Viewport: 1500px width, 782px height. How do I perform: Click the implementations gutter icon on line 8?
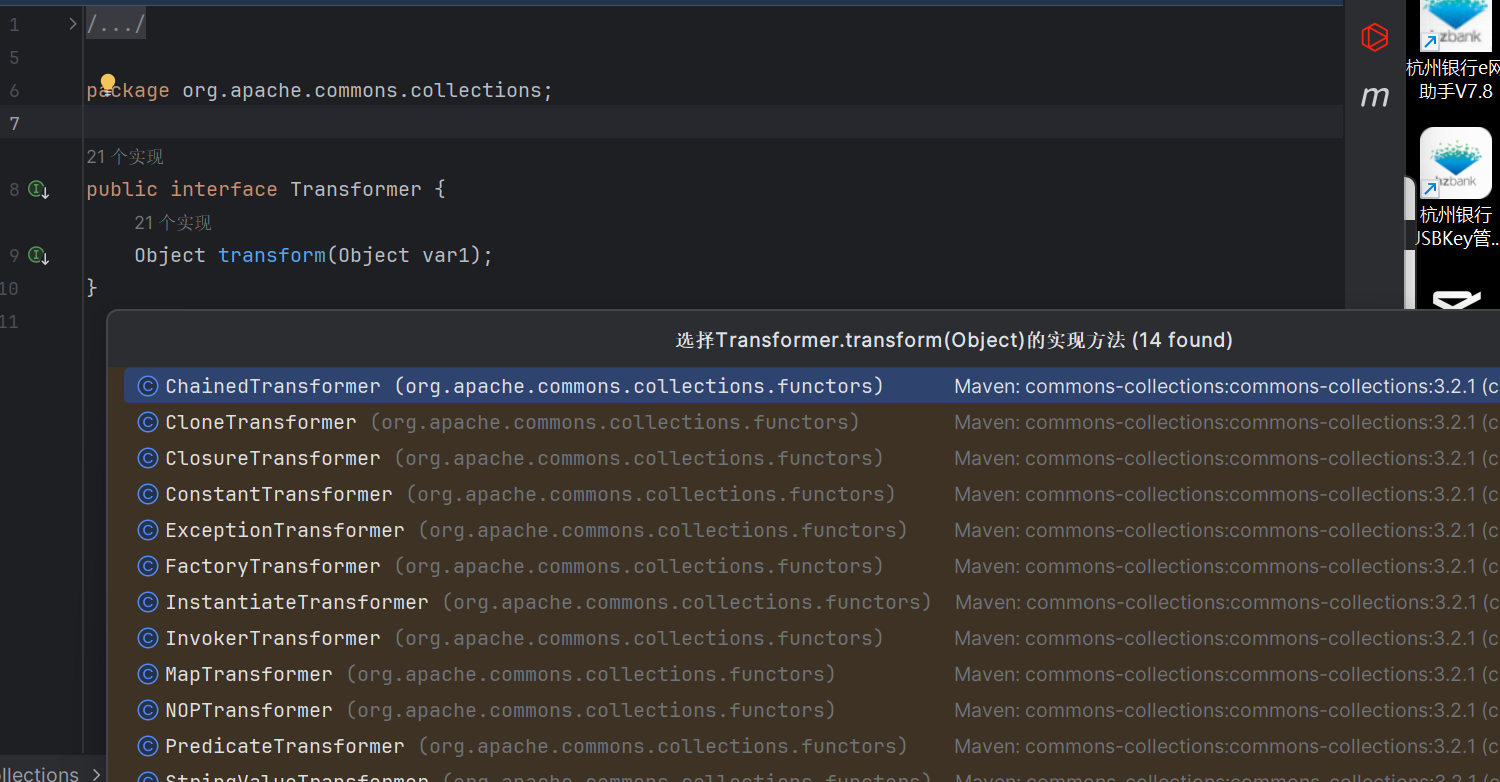pyautogui.click(x=39, y=189)
